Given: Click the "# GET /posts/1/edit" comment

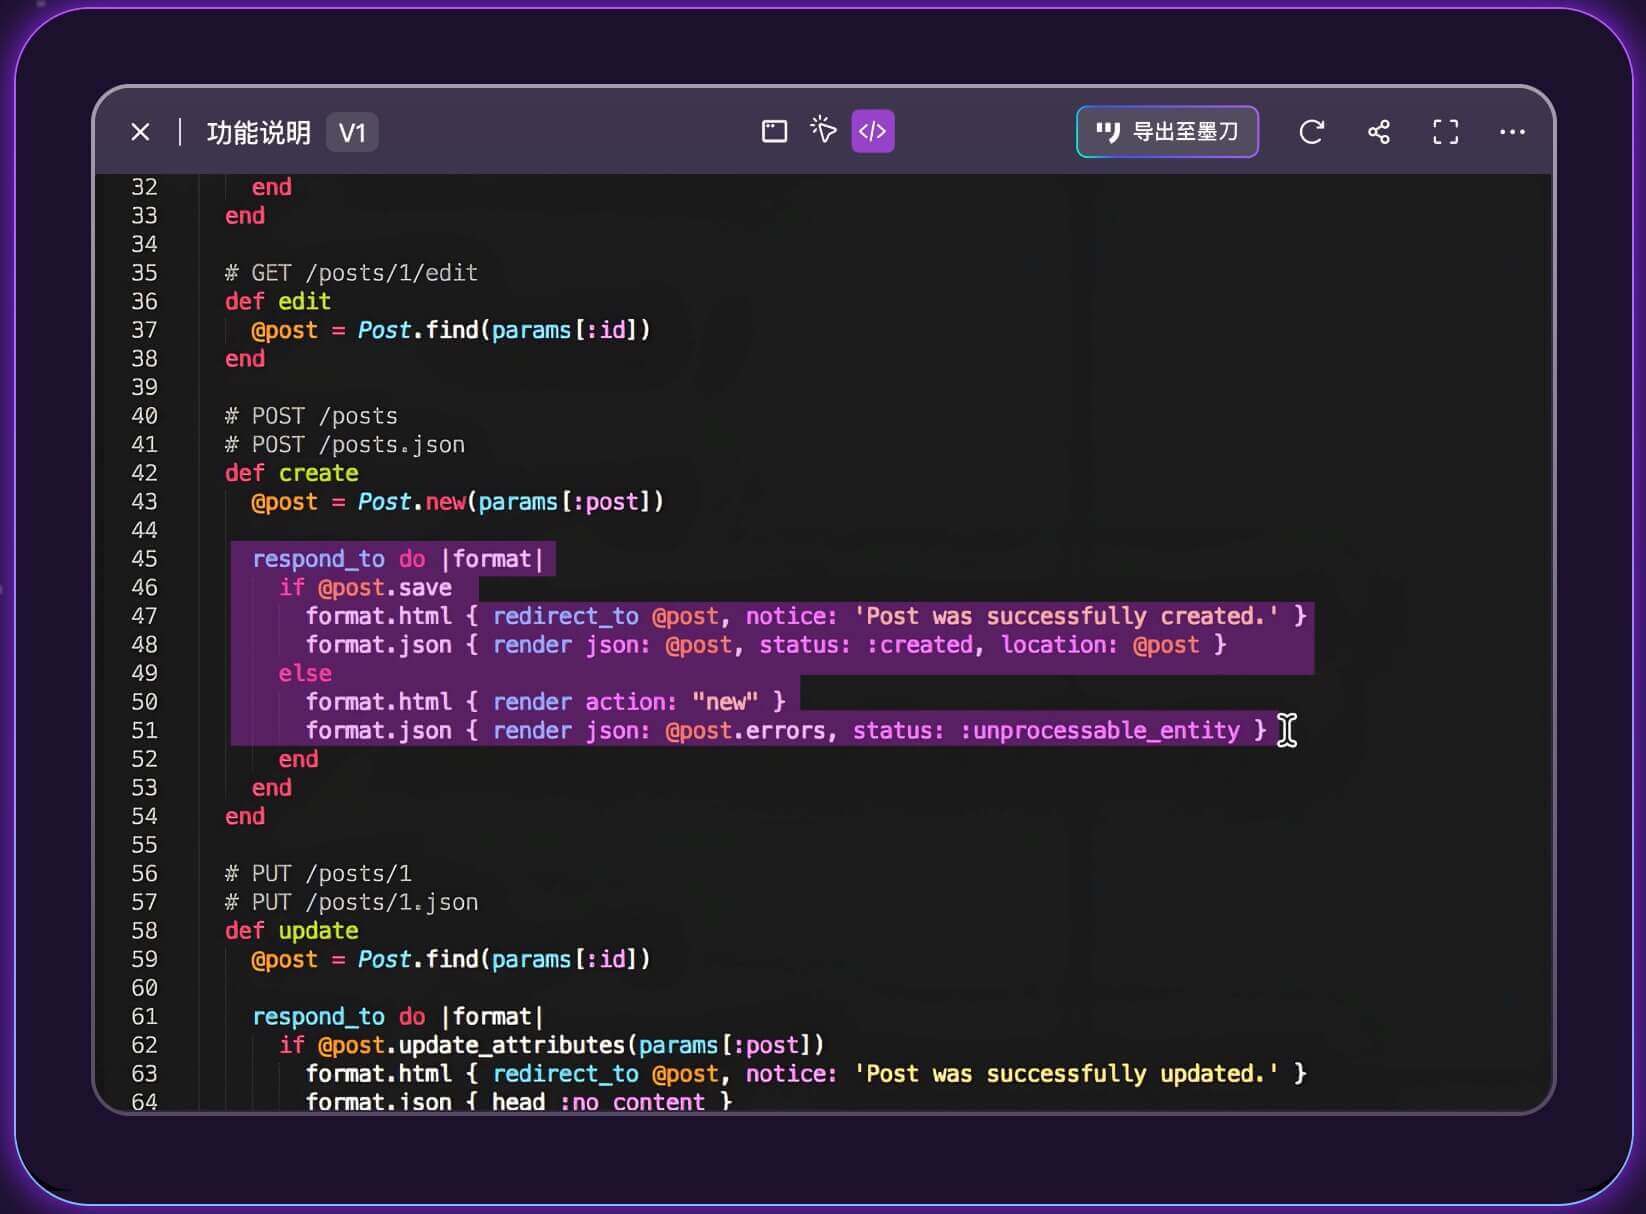Looking at the screenshot, I should [351, 273].
